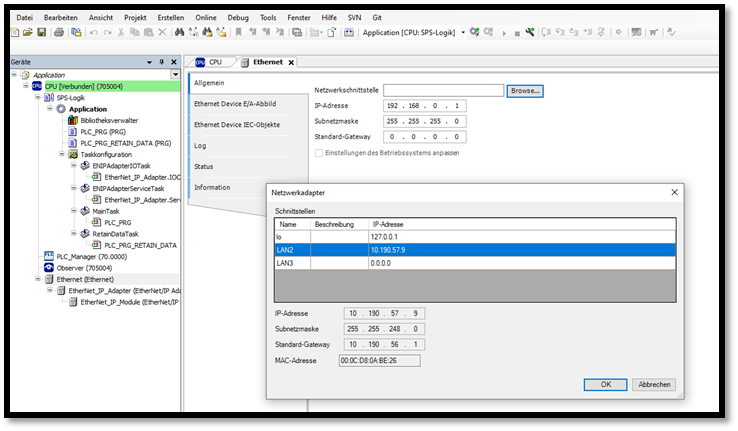Click the Print toolbar icon
Viewport: 738px width, 431px height.
click(x=60, y=33)
